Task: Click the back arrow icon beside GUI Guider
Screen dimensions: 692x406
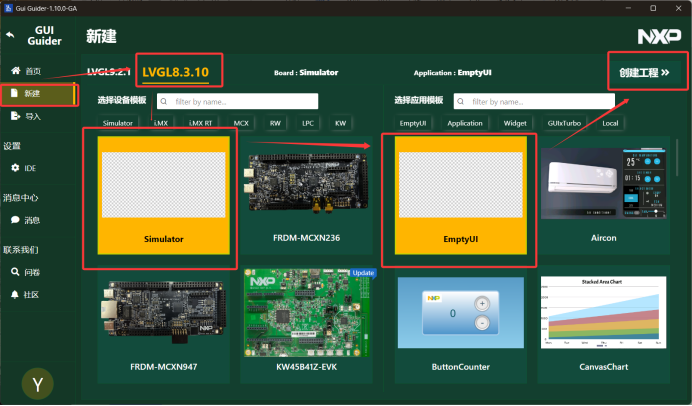Action: [x=10, y=35]
